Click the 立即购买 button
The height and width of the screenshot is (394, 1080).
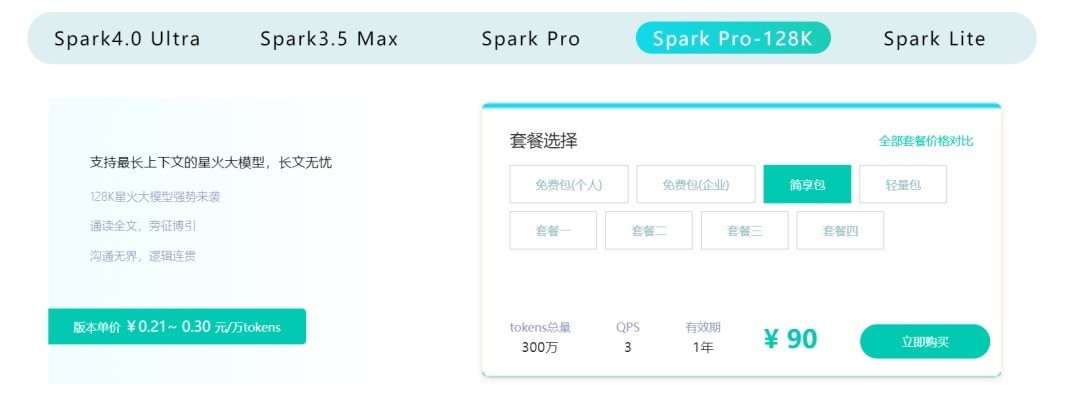pos(925,342)
